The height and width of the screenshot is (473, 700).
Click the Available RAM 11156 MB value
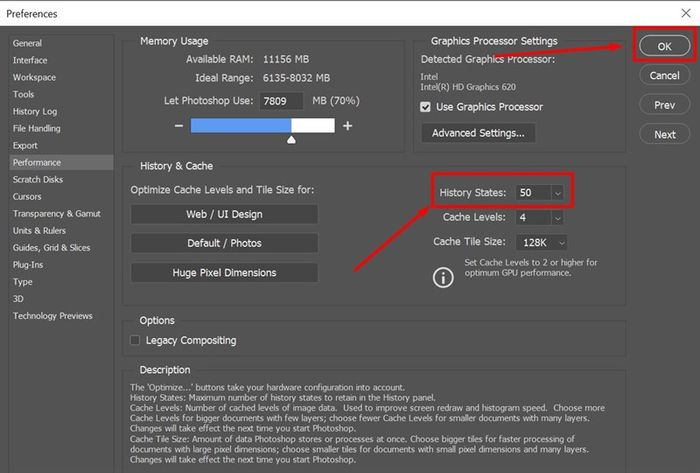point(286,59)
